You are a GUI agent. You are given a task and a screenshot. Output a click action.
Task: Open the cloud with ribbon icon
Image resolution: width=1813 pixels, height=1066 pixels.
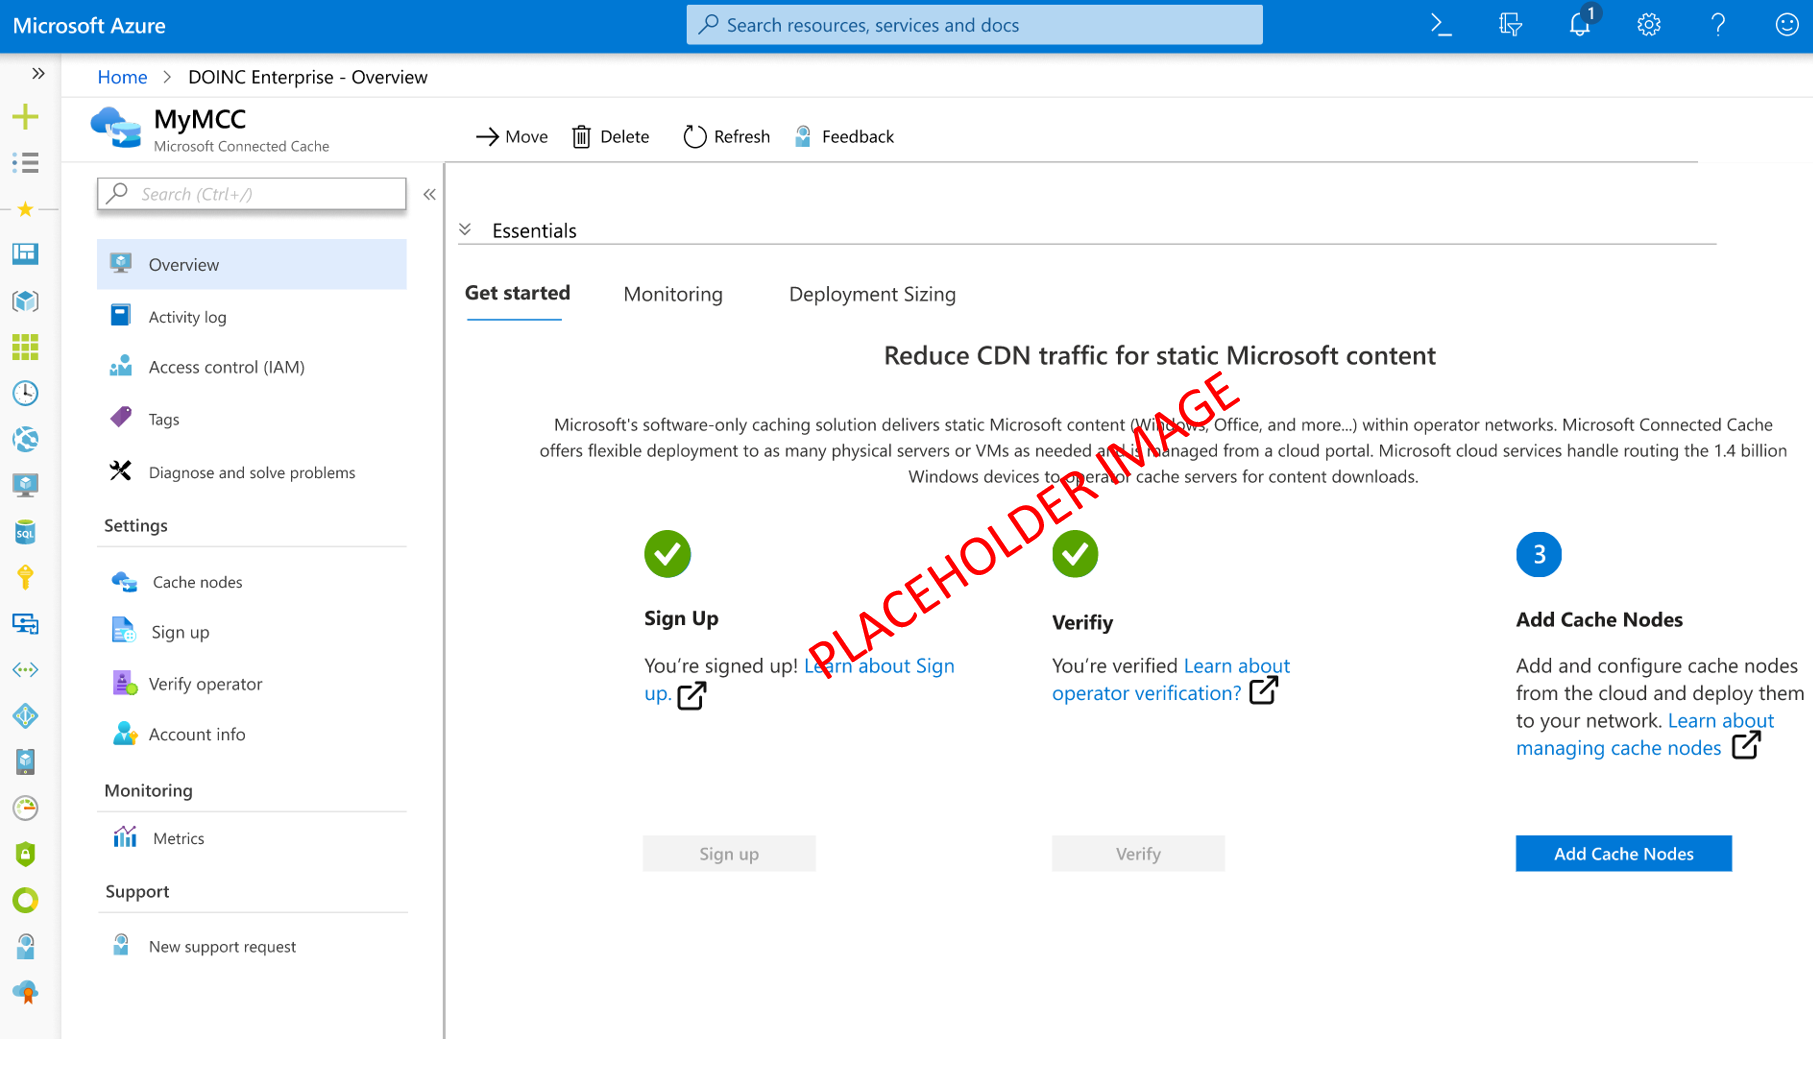(25, 992)
